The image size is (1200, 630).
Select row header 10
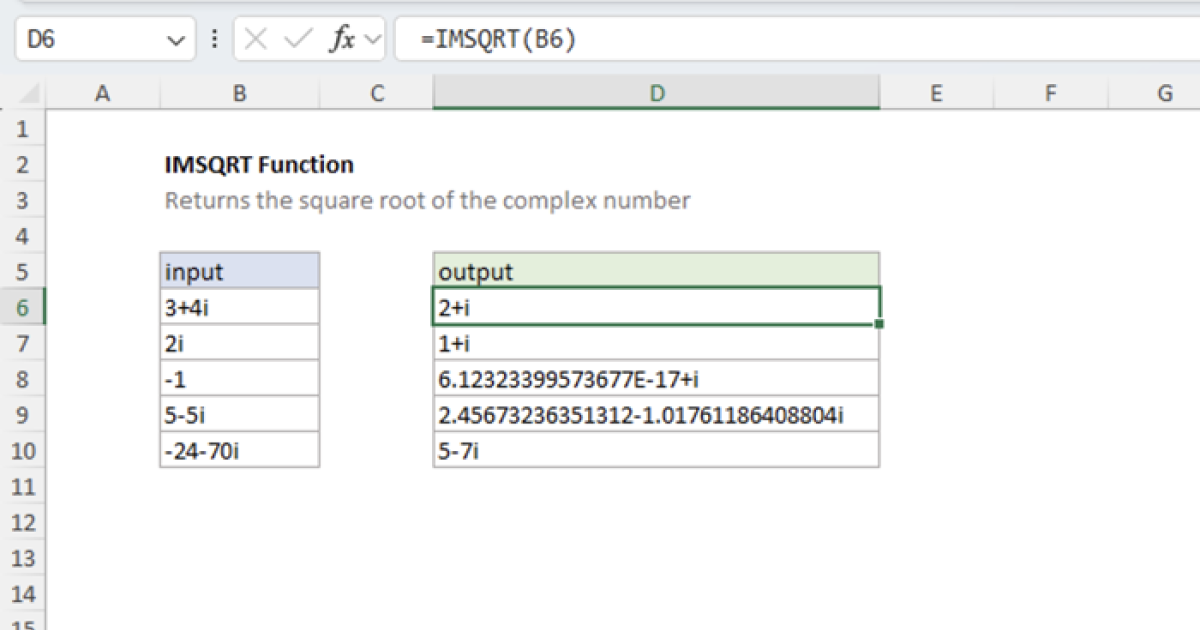[x=24, y=450]
